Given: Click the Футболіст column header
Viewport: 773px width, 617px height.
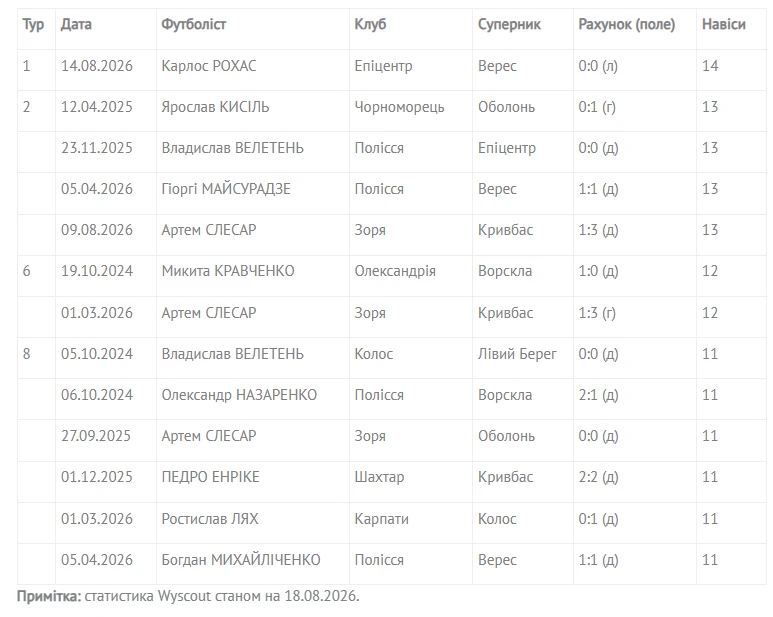Looking at the screenshot, I should click(193, 24).
